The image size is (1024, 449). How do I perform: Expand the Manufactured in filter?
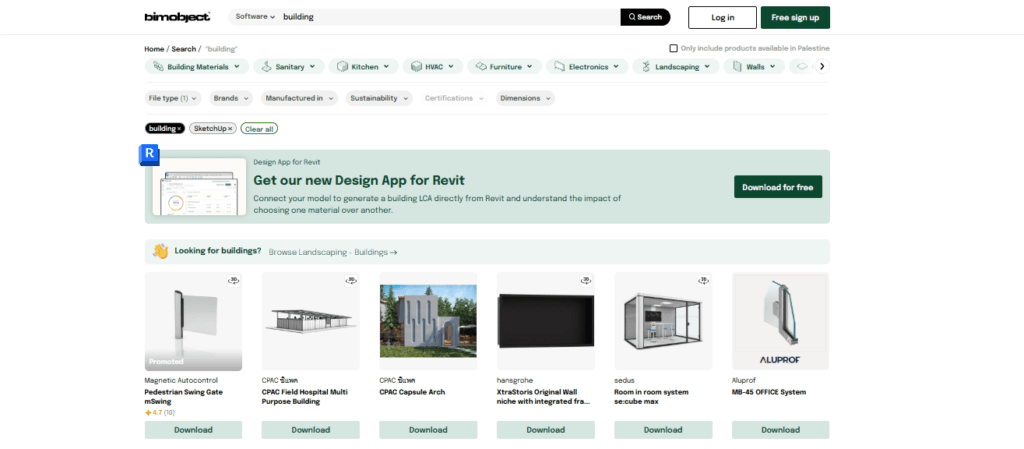[x=299, y=98]
